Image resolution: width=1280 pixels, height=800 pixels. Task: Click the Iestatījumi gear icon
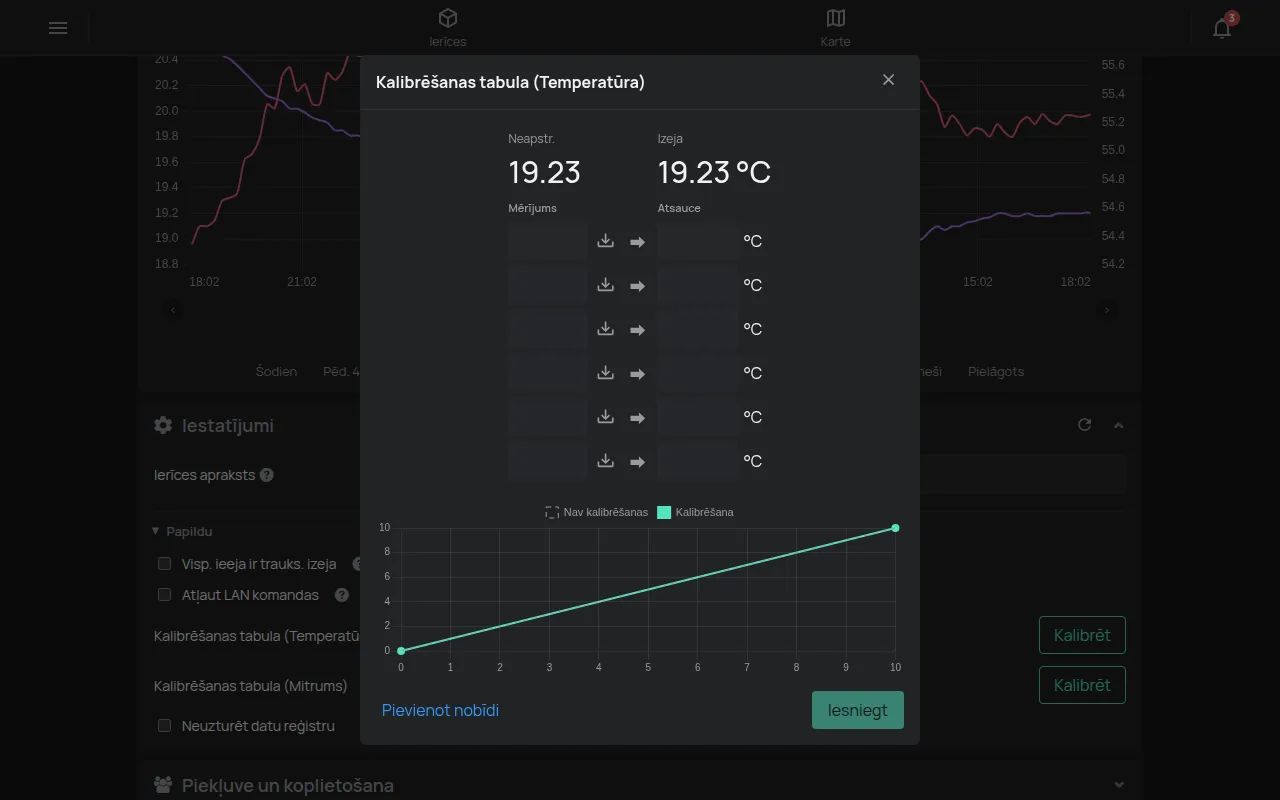[163, 425]
